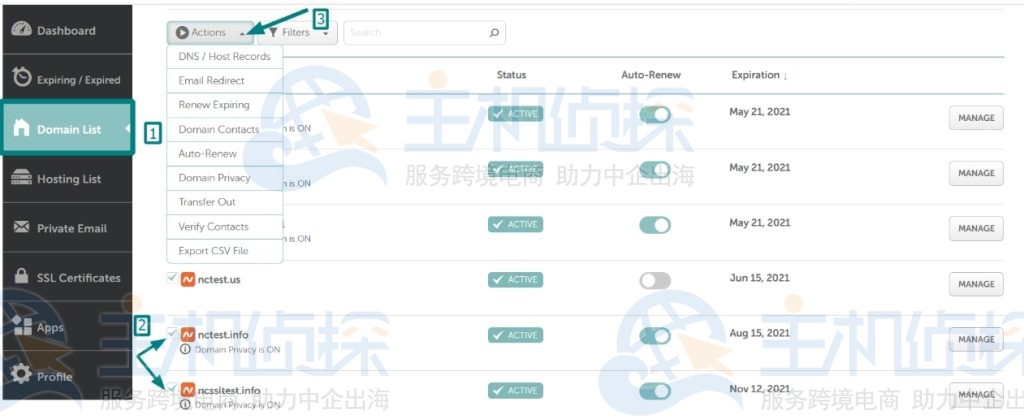This screenshot has width=1024, height=419.
Task: Choose Email Redirect from Actions menu
Action: (225, 81)
